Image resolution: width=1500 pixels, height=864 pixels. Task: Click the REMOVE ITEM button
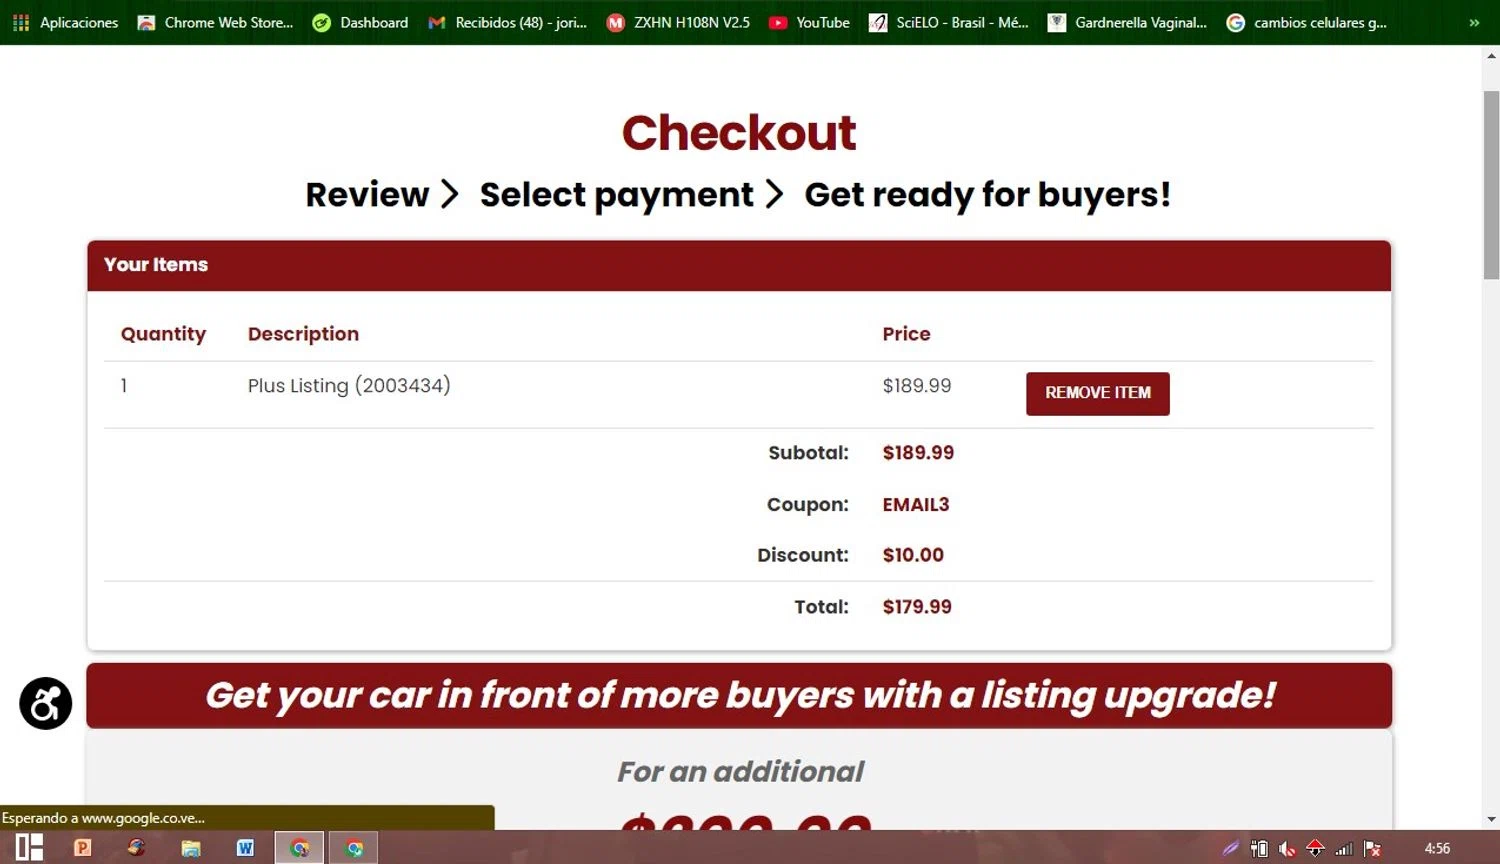pyautogui.click(x=1097, y=393)
